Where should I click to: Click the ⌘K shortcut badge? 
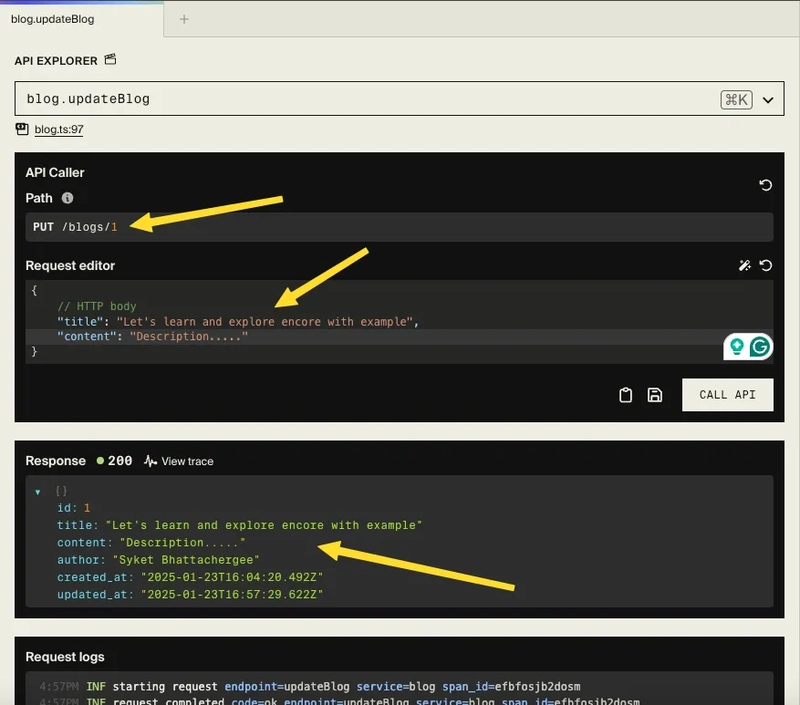tap(736, 99)
